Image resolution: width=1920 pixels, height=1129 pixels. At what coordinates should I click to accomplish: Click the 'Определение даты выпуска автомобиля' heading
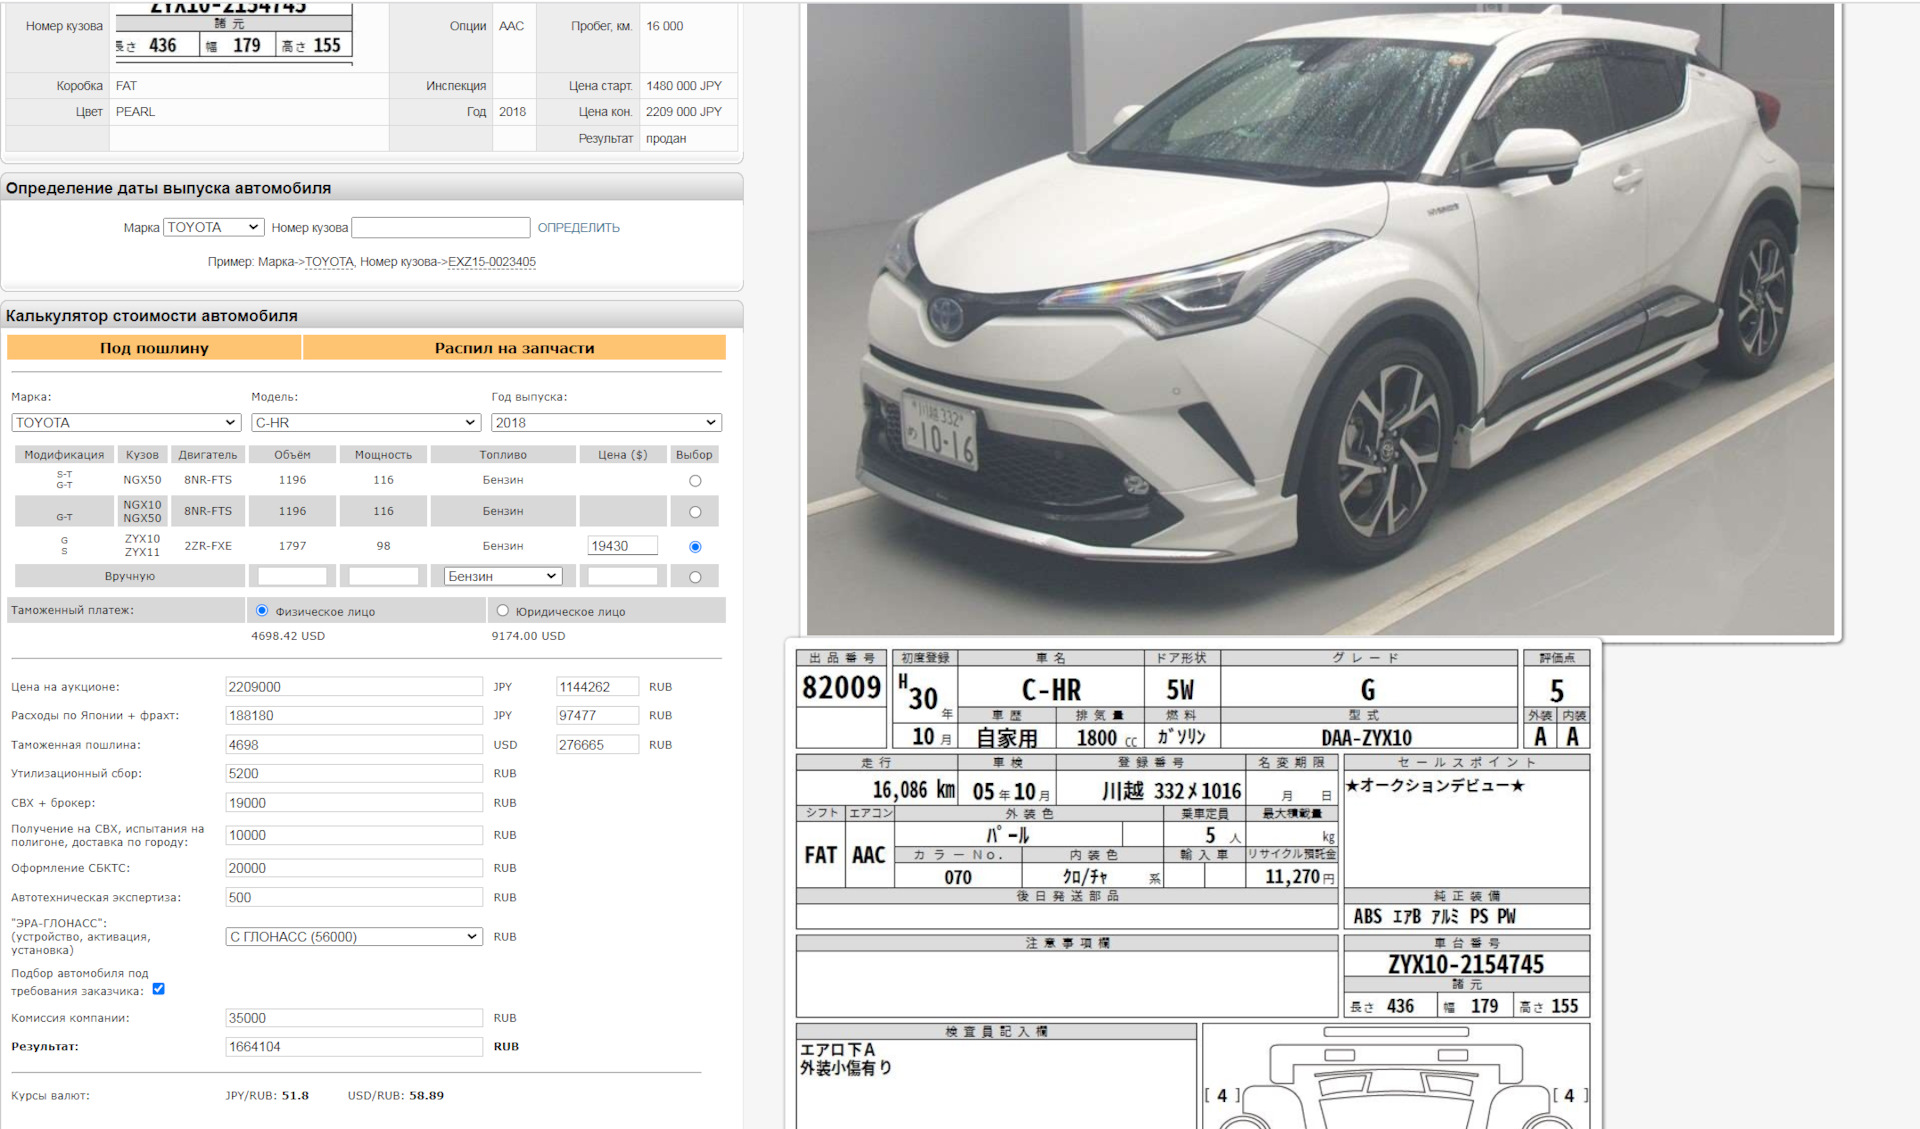click(x=168, y=188)
